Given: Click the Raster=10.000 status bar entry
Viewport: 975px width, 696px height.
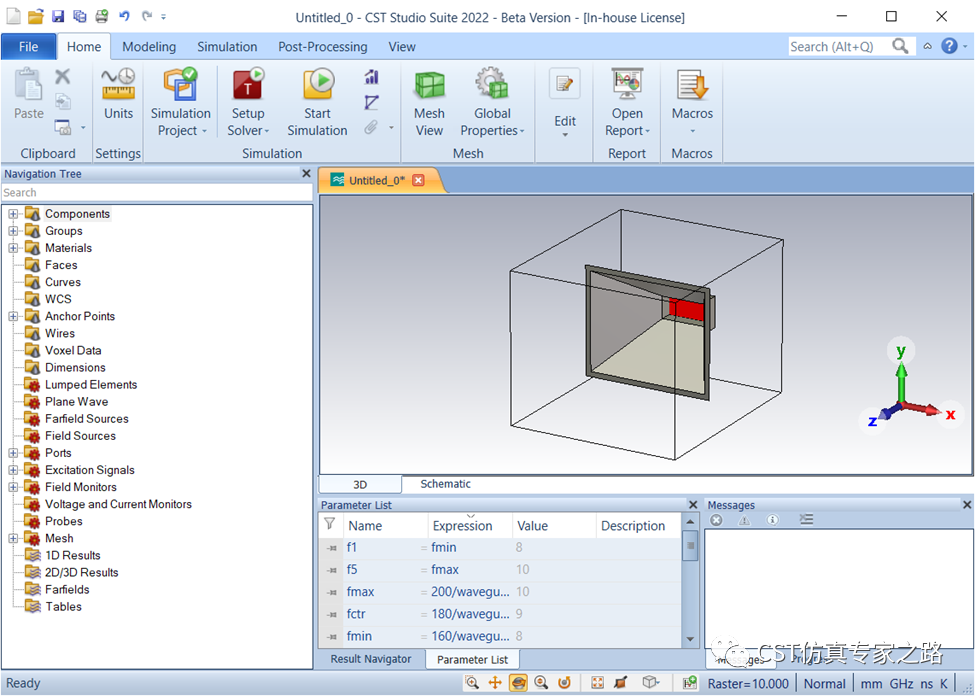Looking at the screenshot, I should [x=748, y=684].
